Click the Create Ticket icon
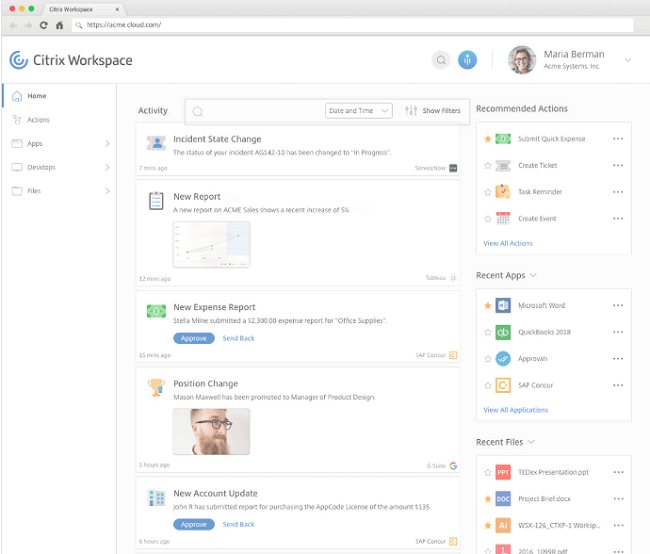This screenshot has height=554, width=650. [503, 165]
